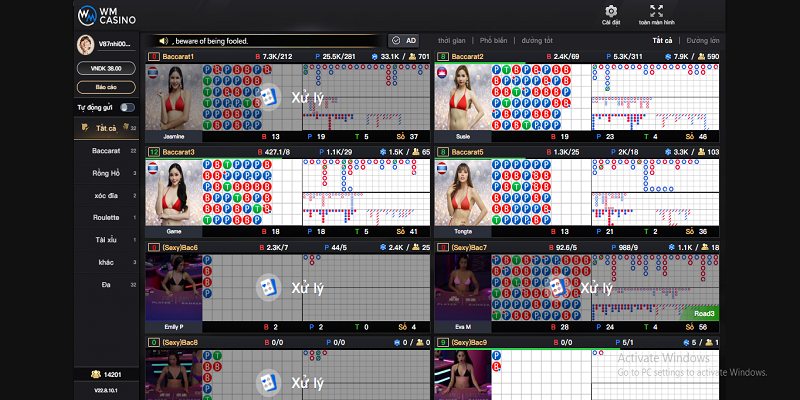
Task: Click the players icon beside 590 on Baccarat2
Action: (x=702, y=56)
